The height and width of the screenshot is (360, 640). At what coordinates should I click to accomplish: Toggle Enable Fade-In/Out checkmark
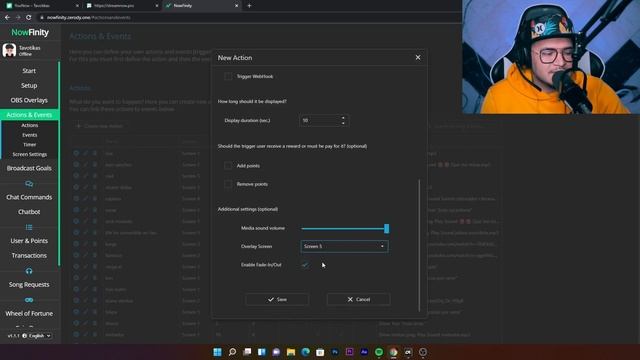click(x=305, y=265)
